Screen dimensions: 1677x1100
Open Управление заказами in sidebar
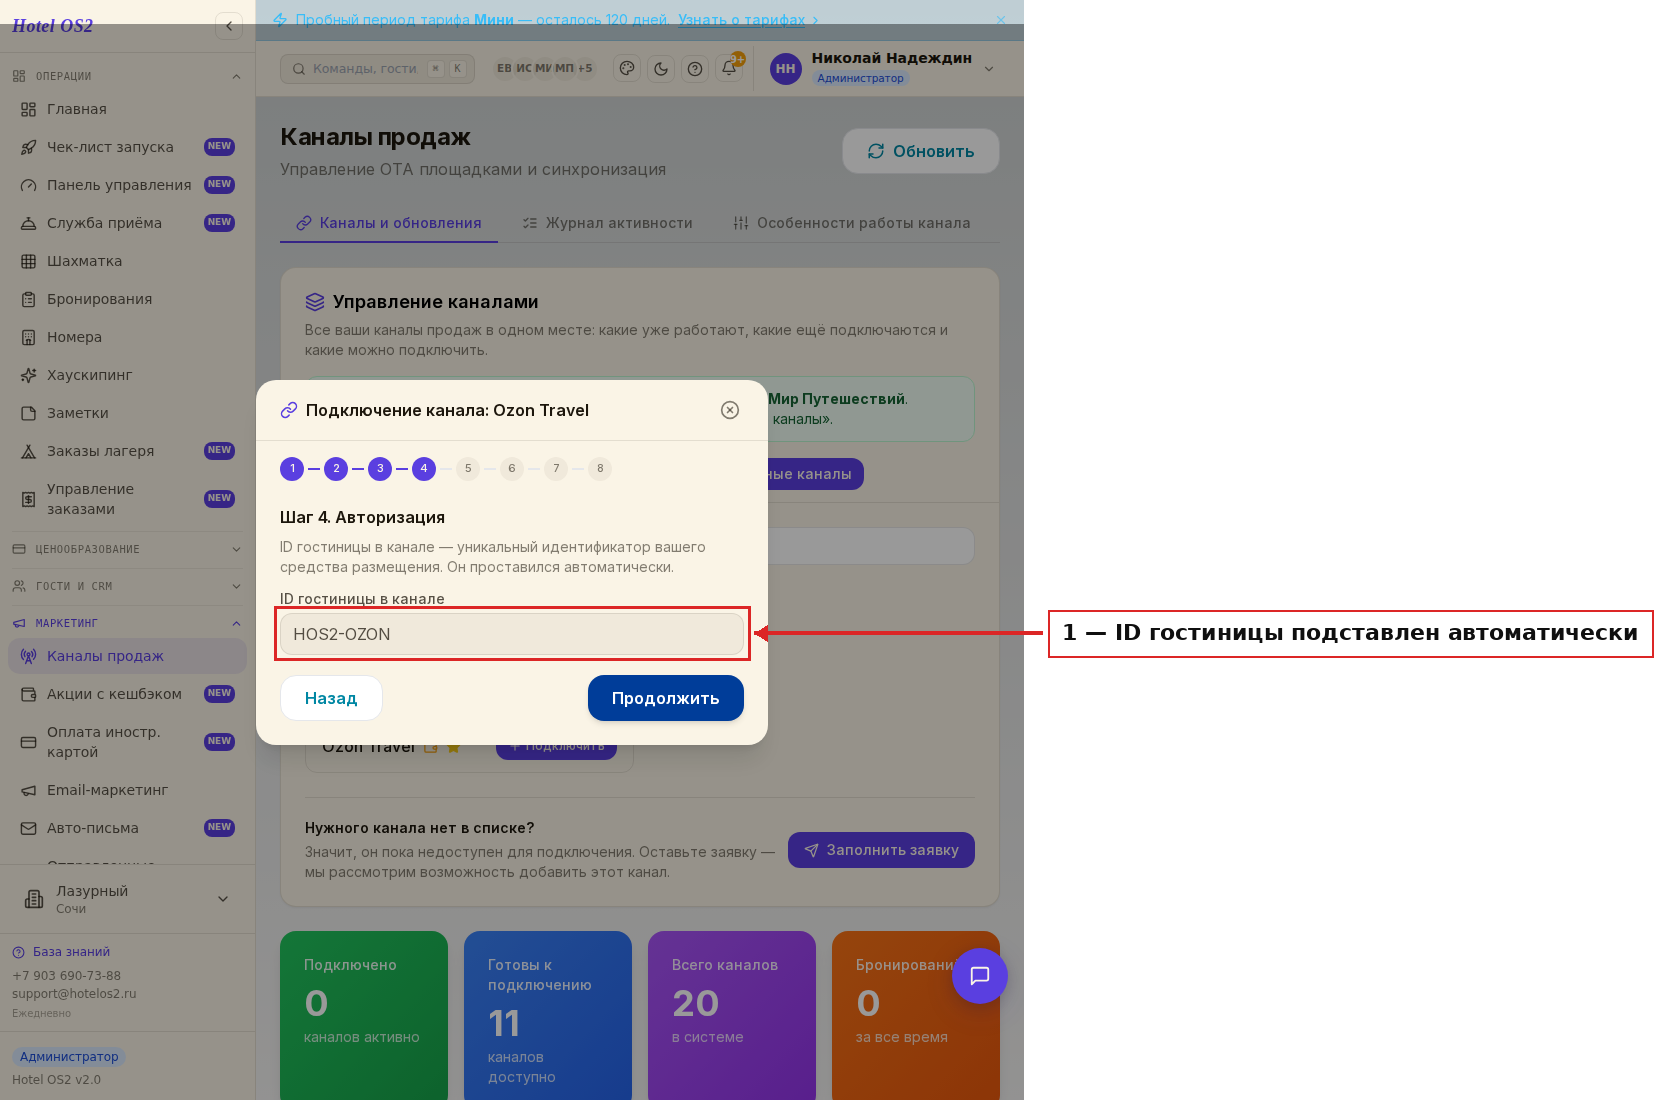coord(127,499)
